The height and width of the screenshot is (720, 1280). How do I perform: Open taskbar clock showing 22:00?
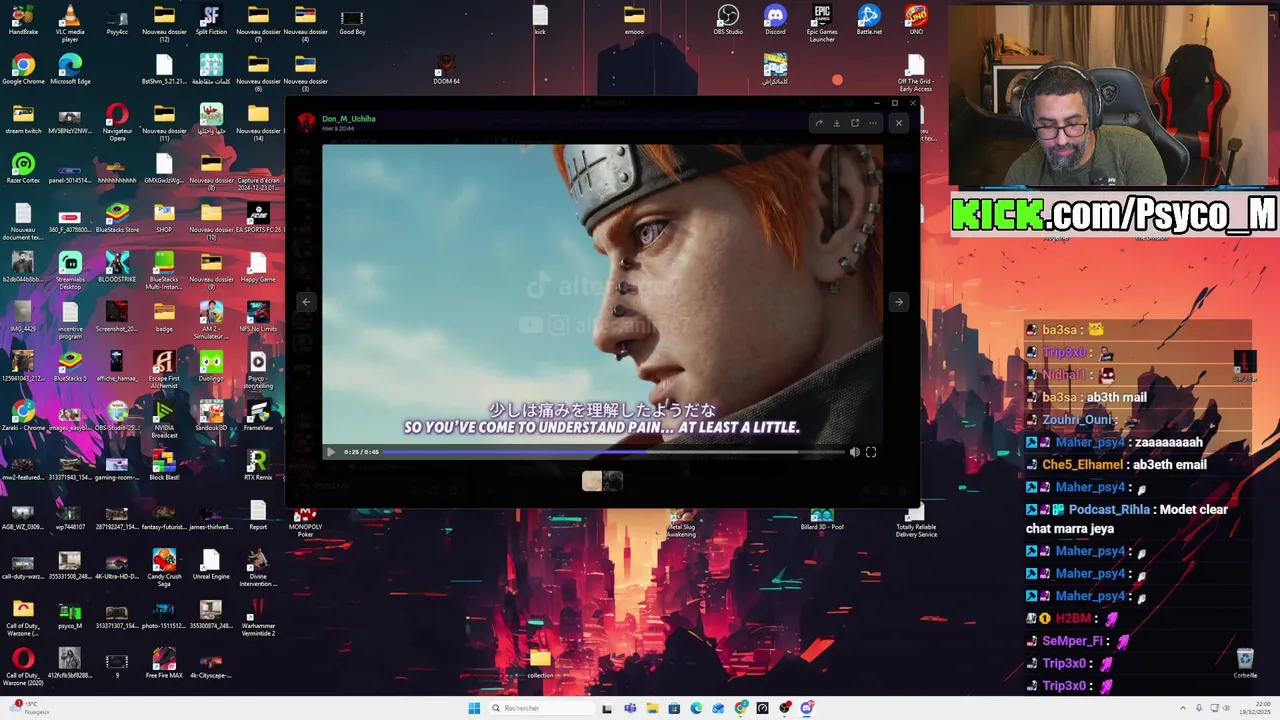1257,708
